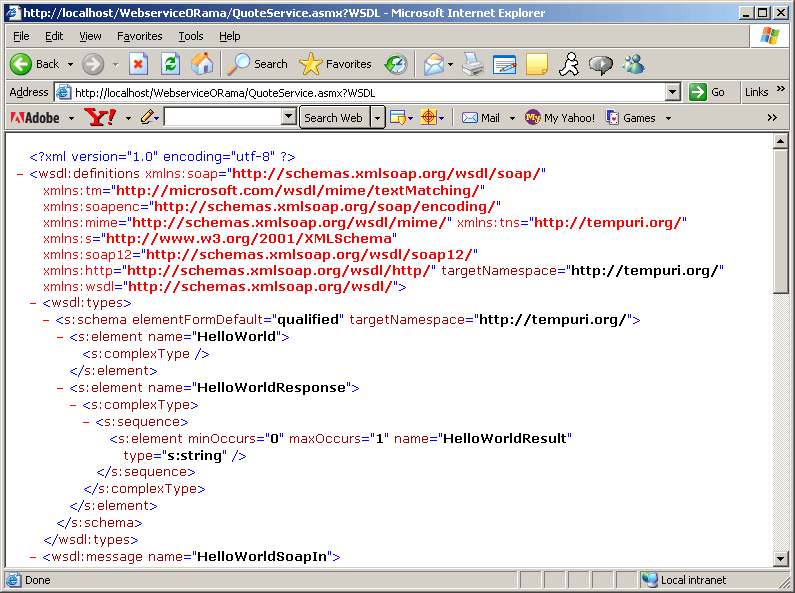This screenshot has height=593, width=795.
Task: Click the Stop loading icon
Action: coord(139,64)
